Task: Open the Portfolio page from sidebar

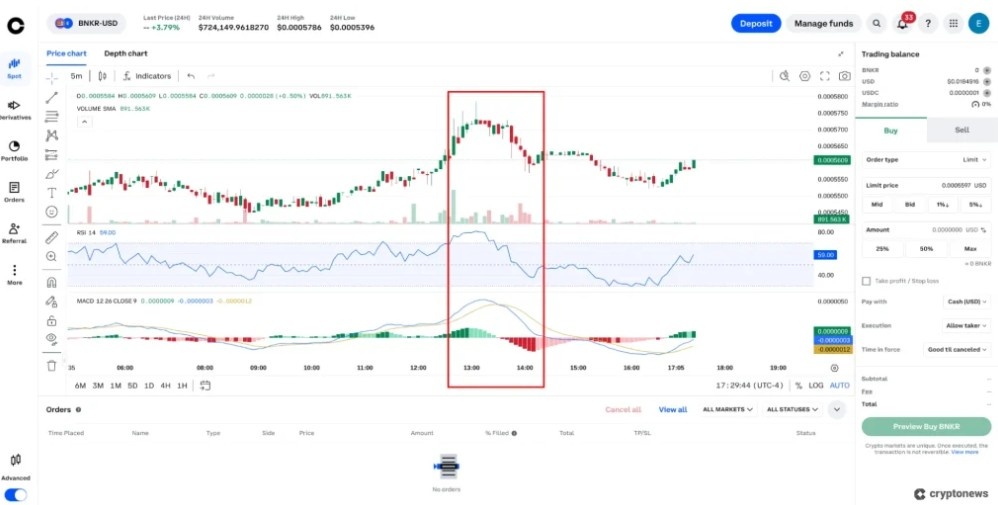Action: (x=14, y=150)
